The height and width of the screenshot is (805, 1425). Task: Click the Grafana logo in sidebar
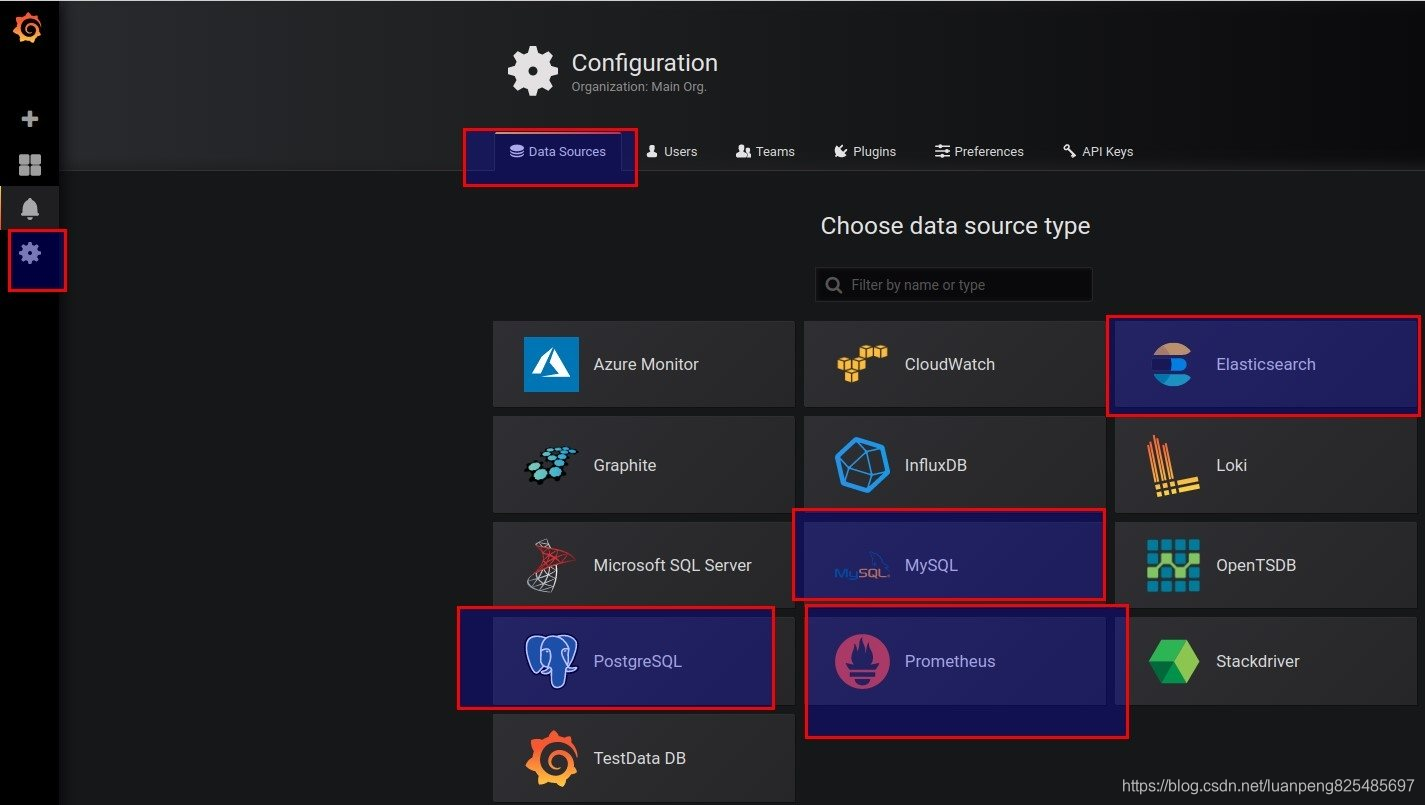pyautogui.click(x=28, y=29)
